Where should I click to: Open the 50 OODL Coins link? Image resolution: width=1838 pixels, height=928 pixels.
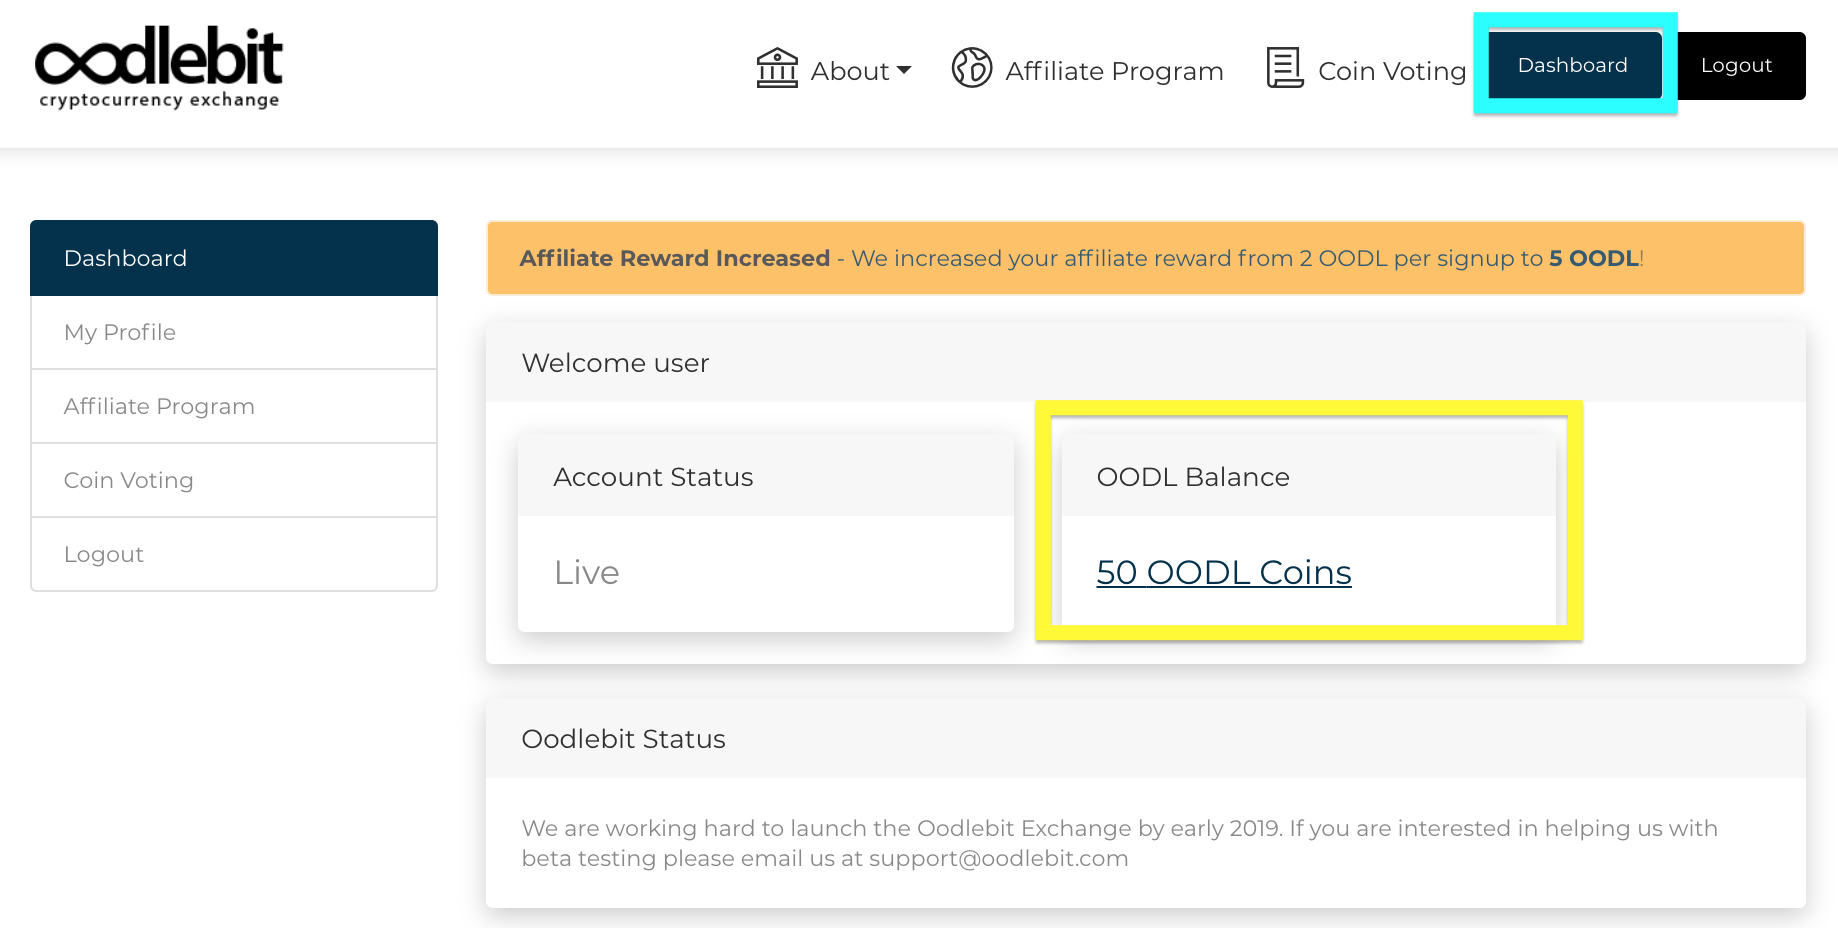(x=1223, y=572)
